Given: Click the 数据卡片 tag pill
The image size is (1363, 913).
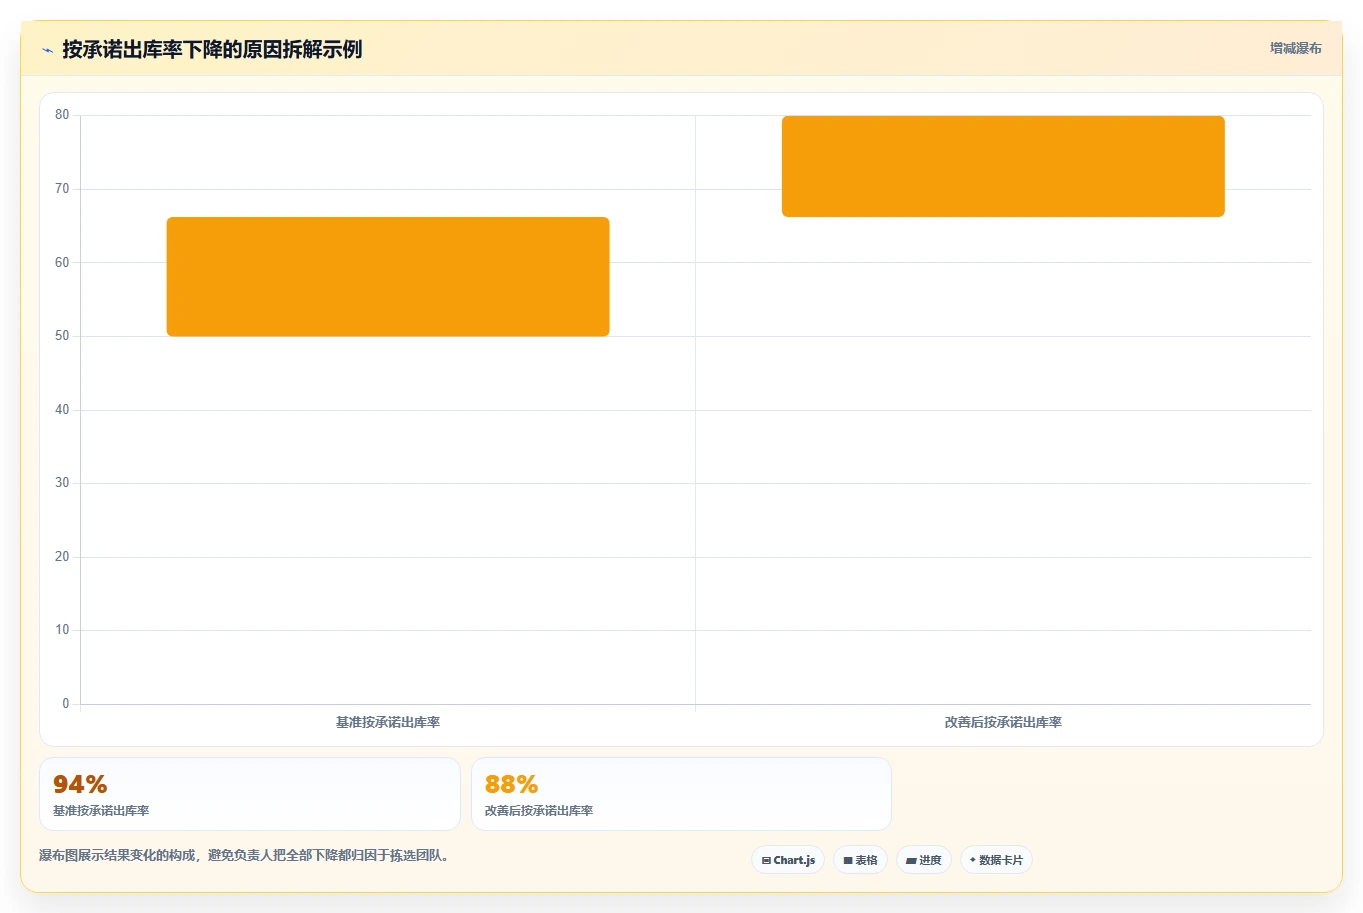Looking at the screenshot, I should click(x=996, y=860).
